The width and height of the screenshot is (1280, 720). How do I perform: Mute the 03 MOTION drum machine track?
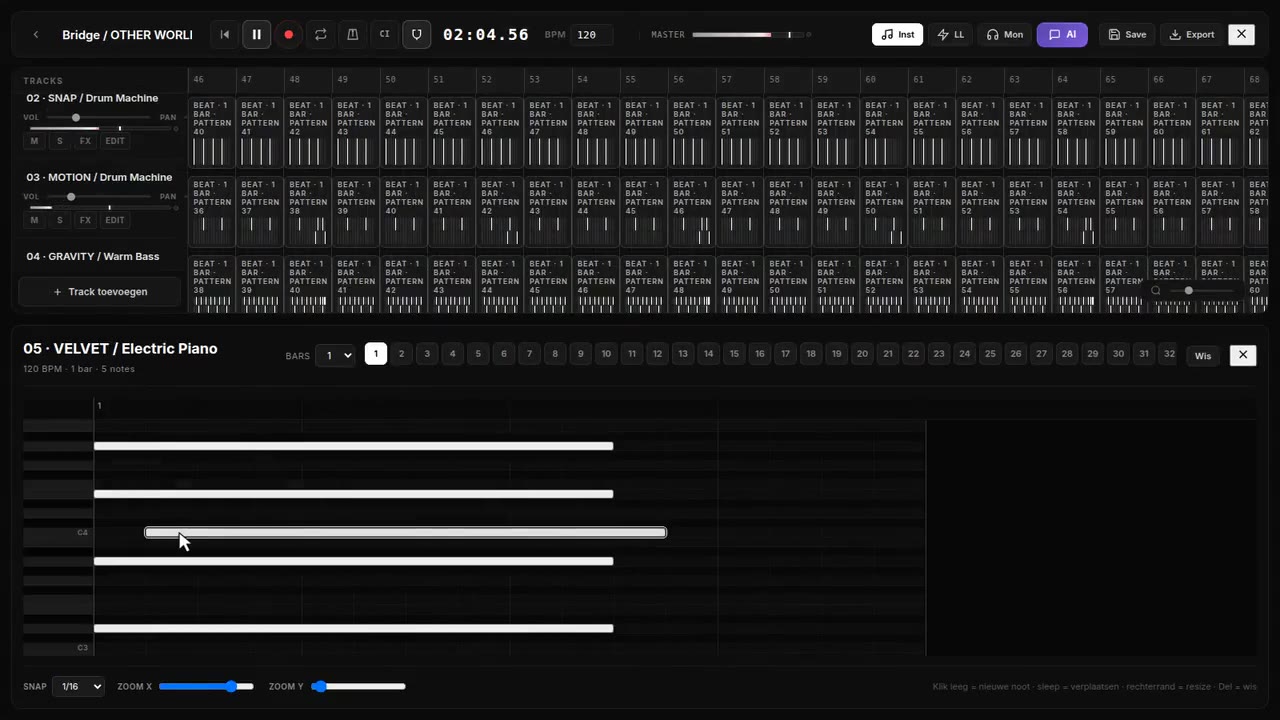pyautogui.click(x=34, y=220)
